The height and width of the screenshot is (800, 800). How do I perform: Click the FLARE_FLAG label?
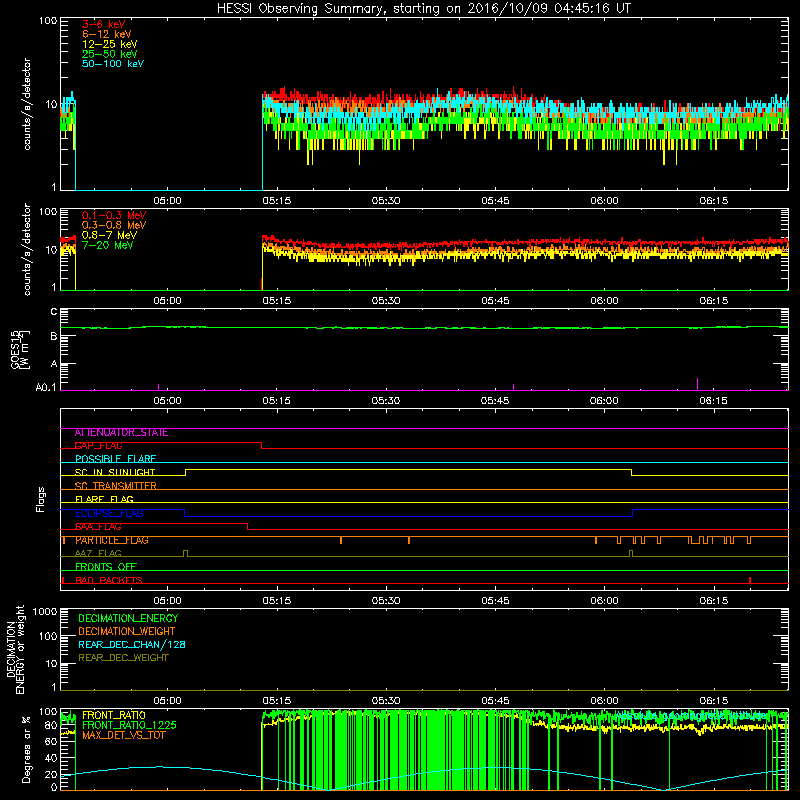[104, 499]
